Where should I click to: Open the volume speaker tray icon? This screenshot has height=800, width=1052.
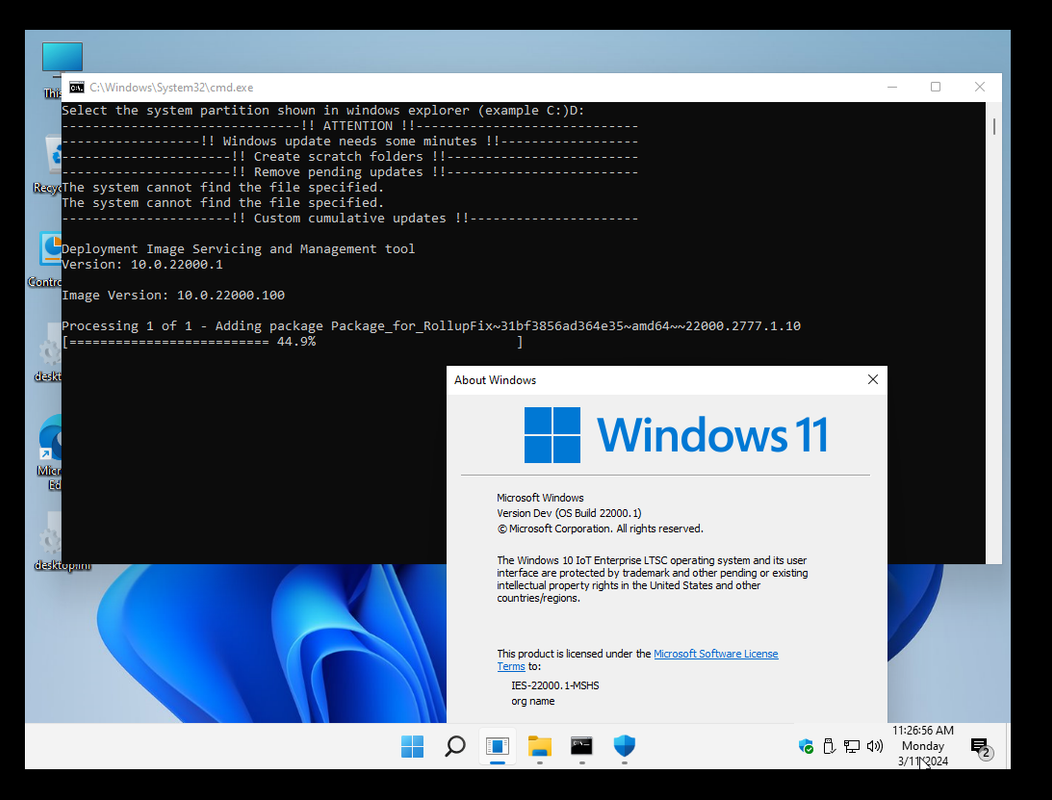pyautogui.click(x=875, y=746)
